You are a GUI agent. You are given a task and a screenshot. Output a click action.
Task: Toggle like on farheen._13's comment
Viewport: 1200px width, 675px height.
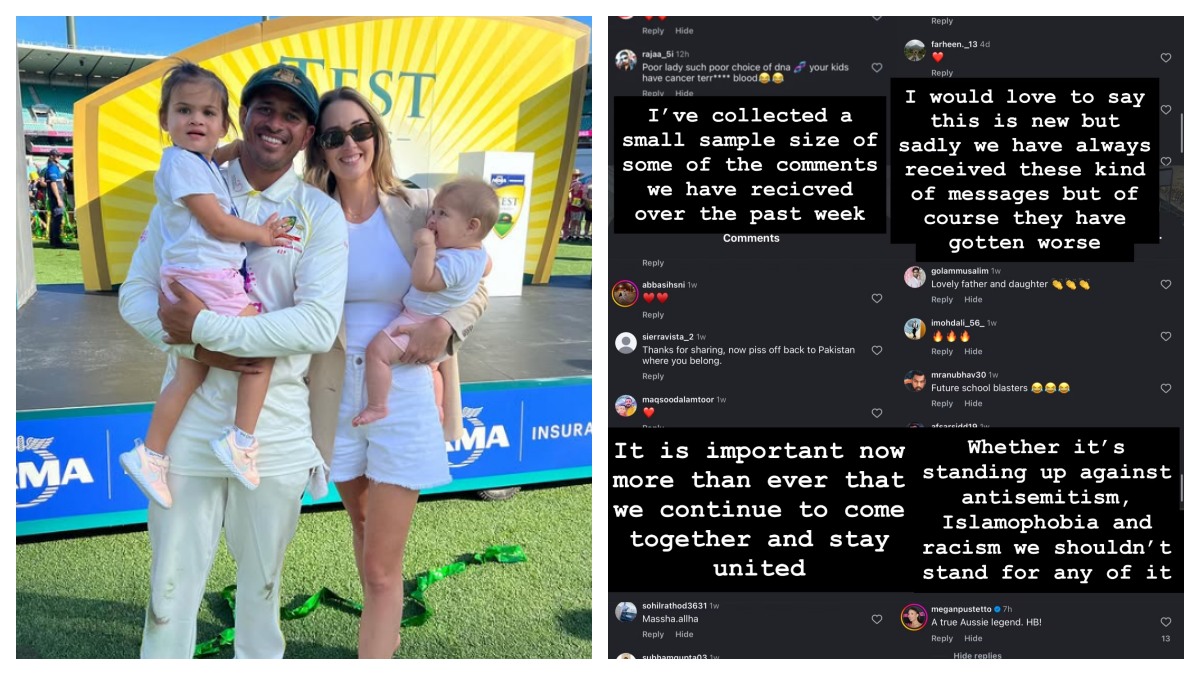point(1166,58)
